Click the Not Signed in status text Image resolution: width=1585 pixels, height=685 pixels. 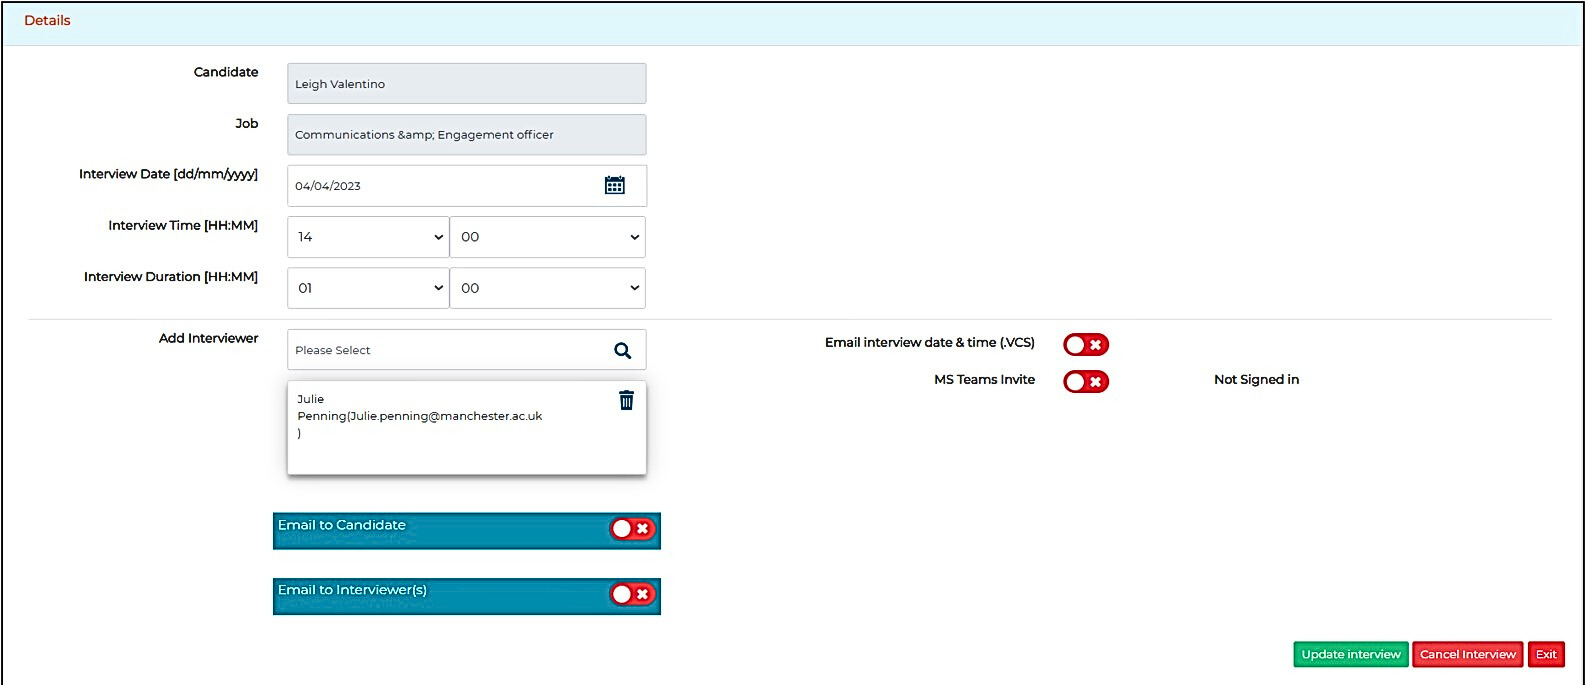pos(1256,379)
